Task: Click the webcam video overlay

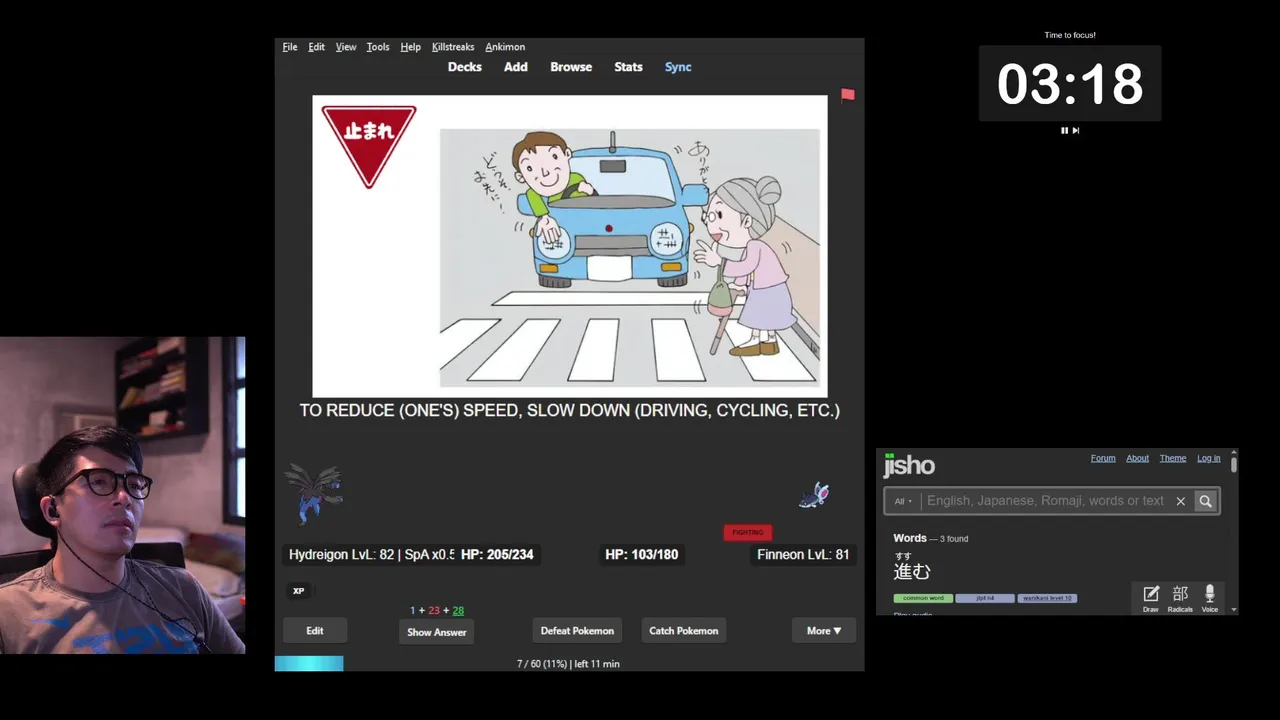Action: click(x=122, y=495)
